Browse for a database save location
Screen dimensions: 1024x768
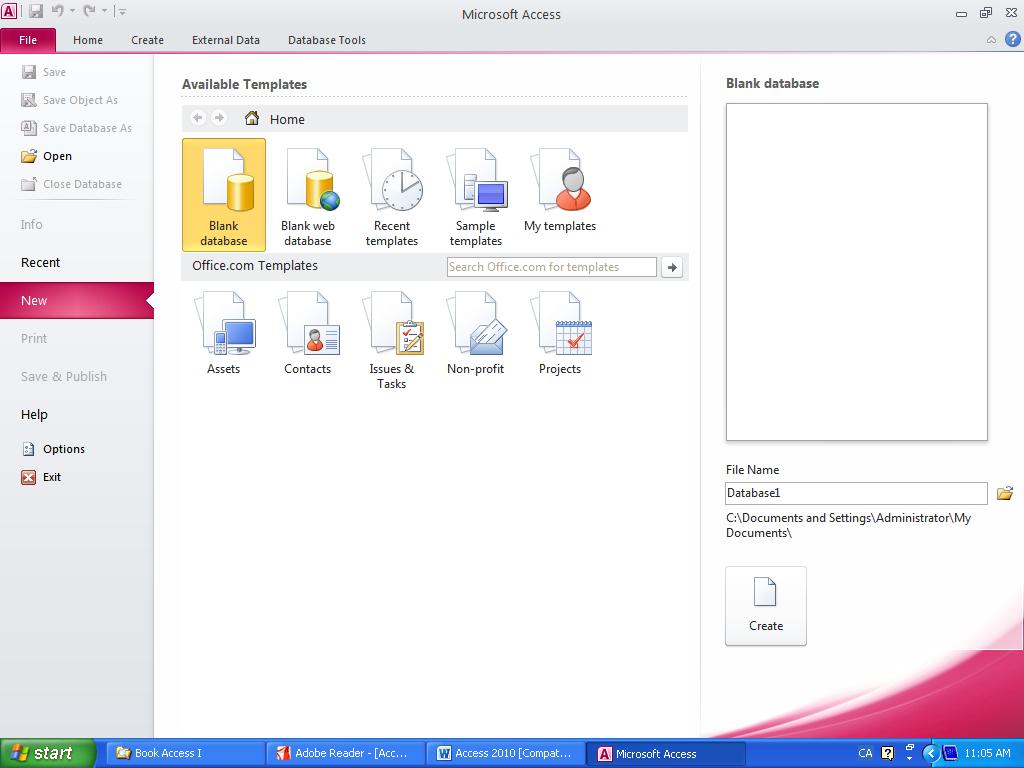[x=1004, y=493]
